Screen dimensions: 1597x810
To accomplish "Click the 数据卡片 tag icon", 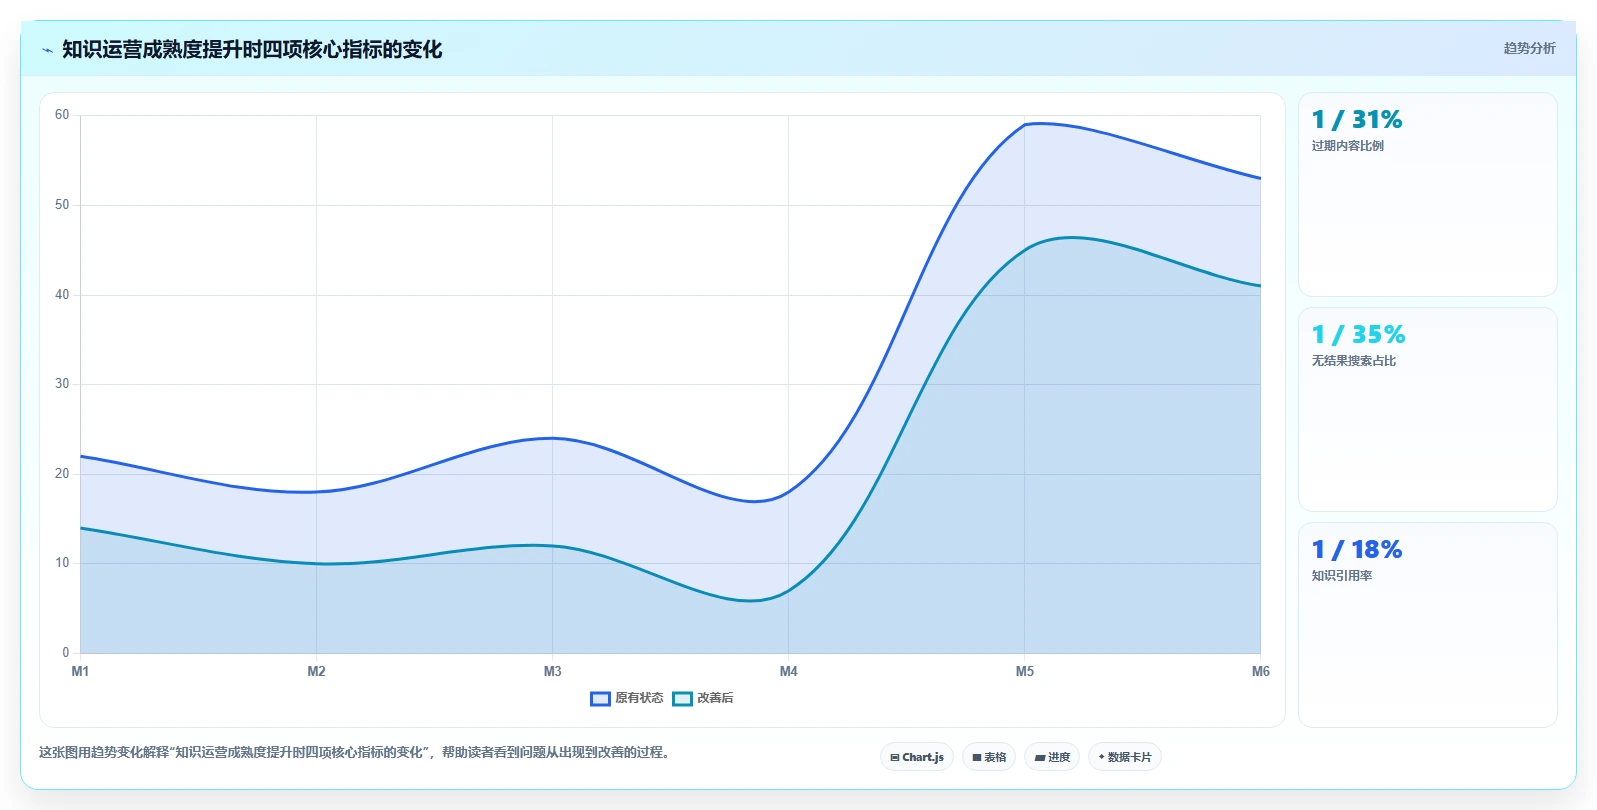I will (1101, 757).
